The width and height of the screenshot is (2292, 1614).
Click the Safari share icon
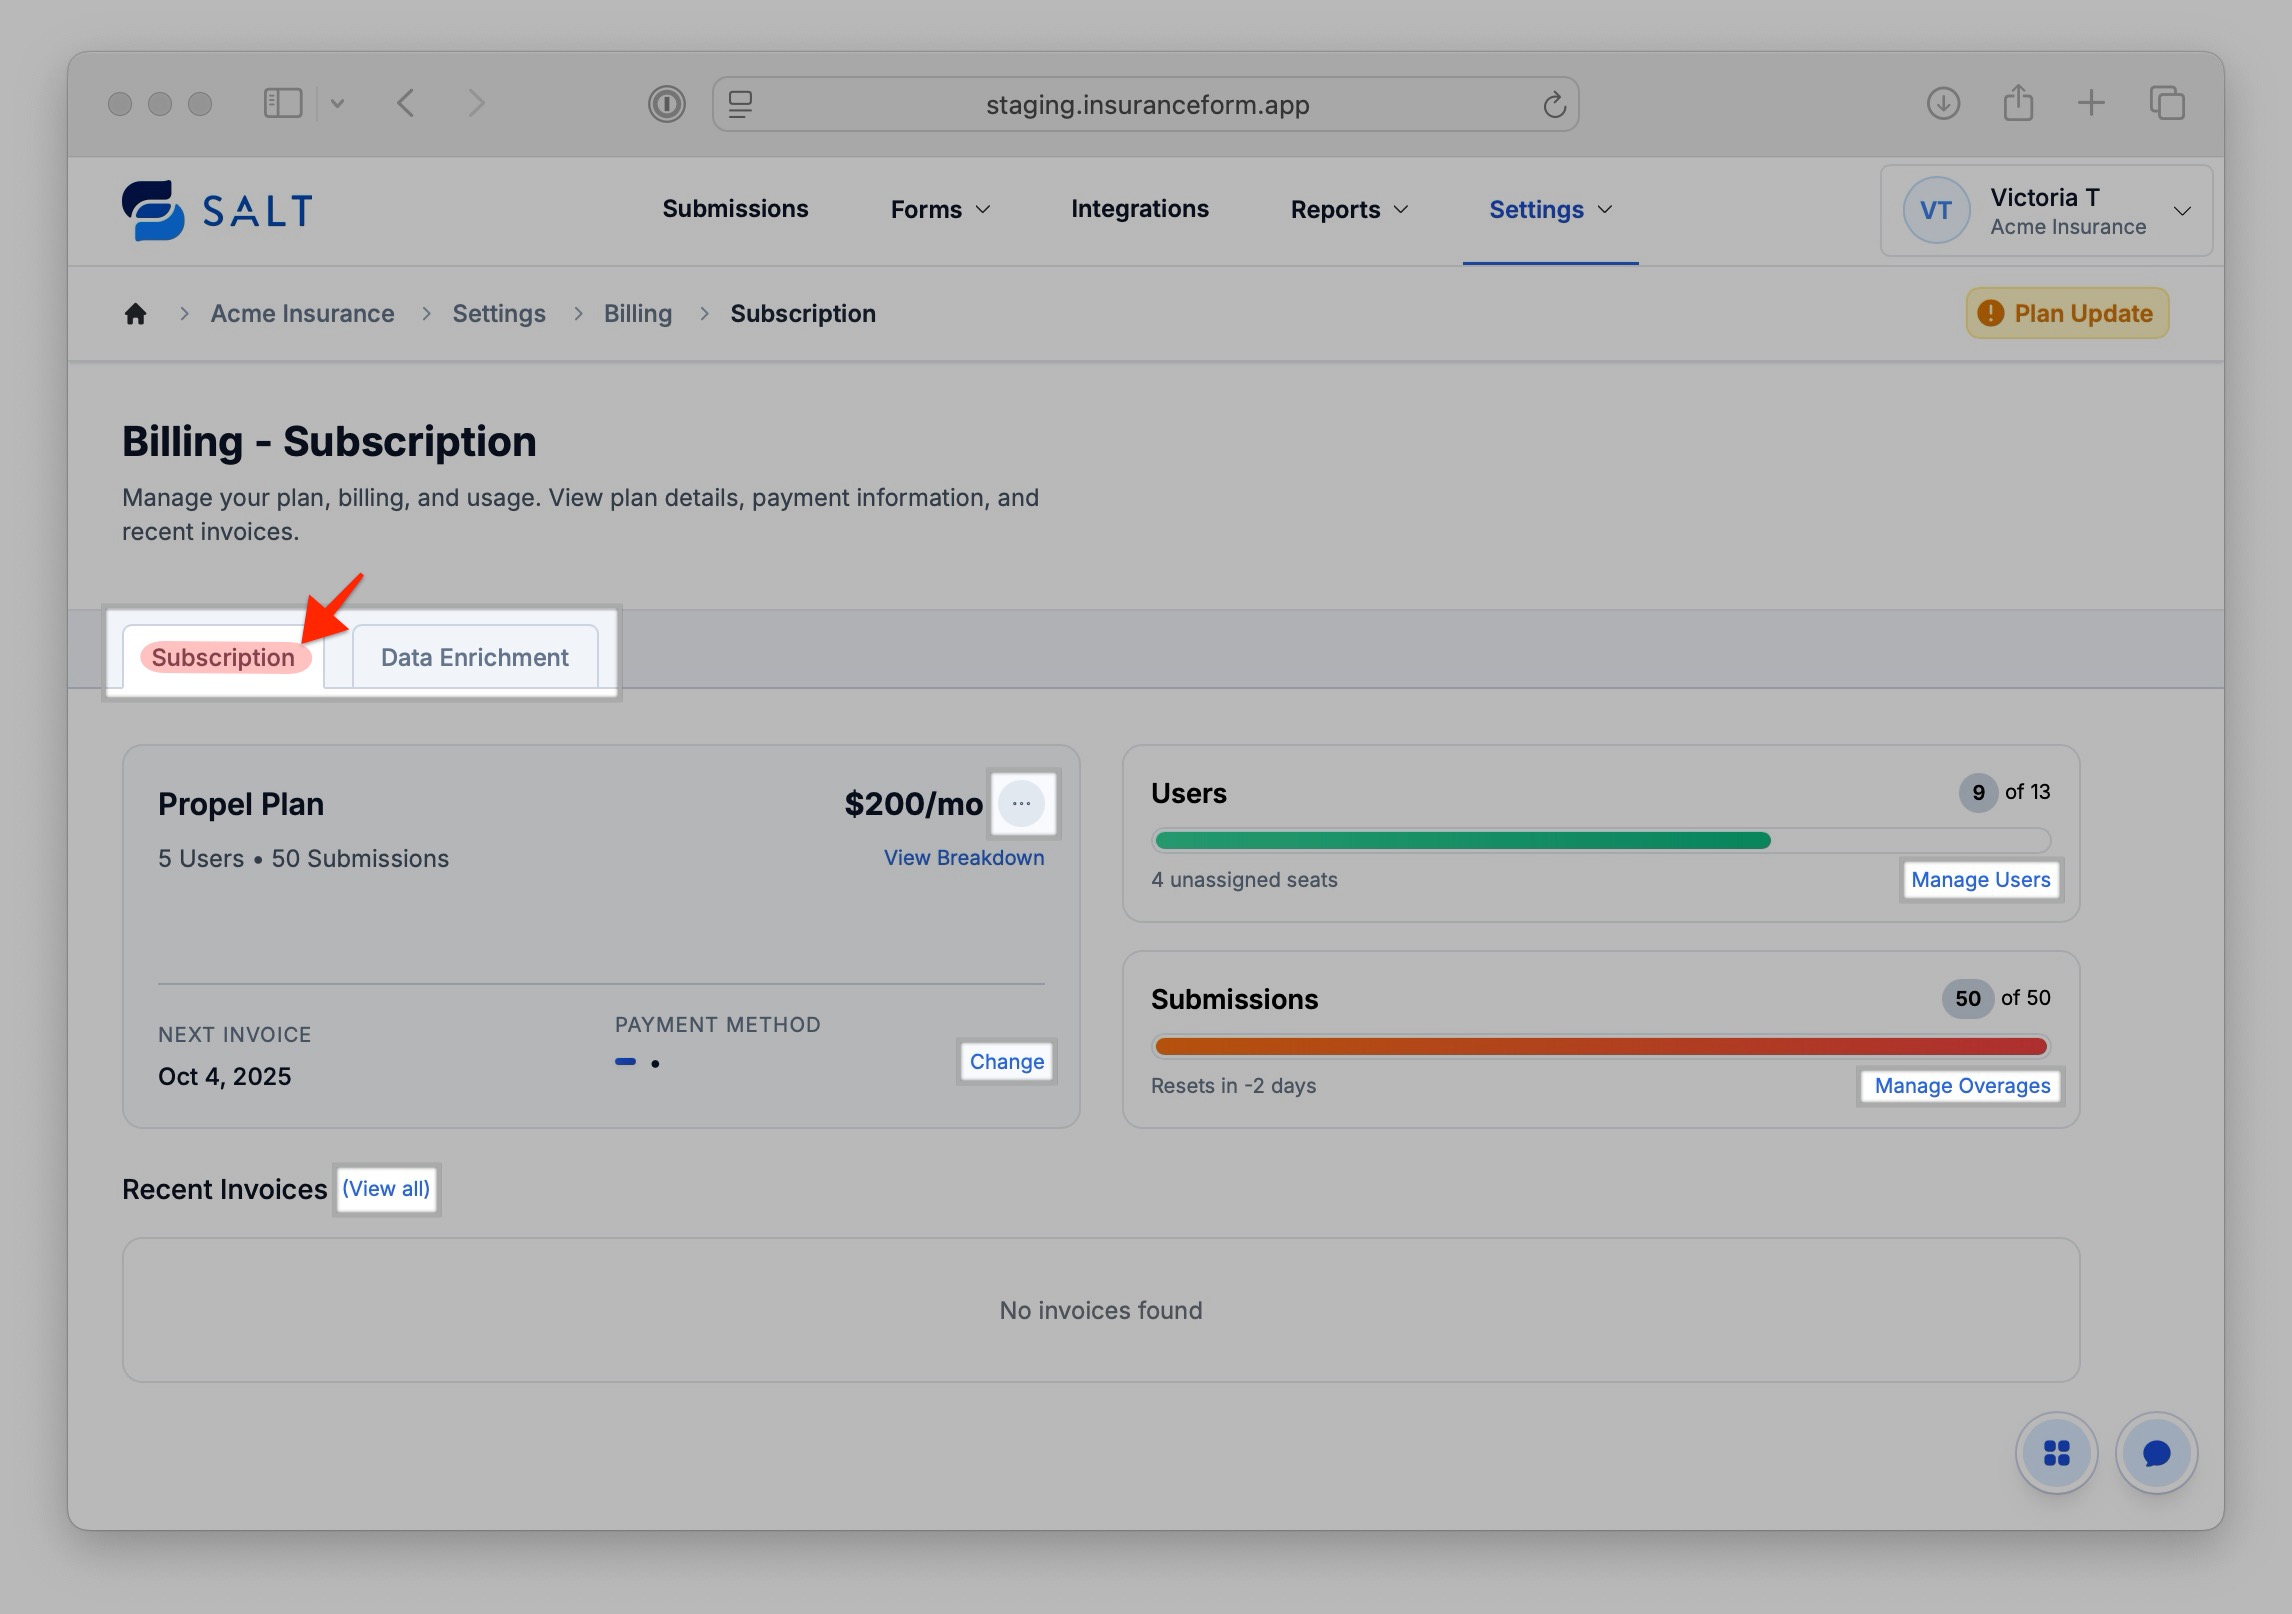pyautogui.click(x=2018, y=103)
